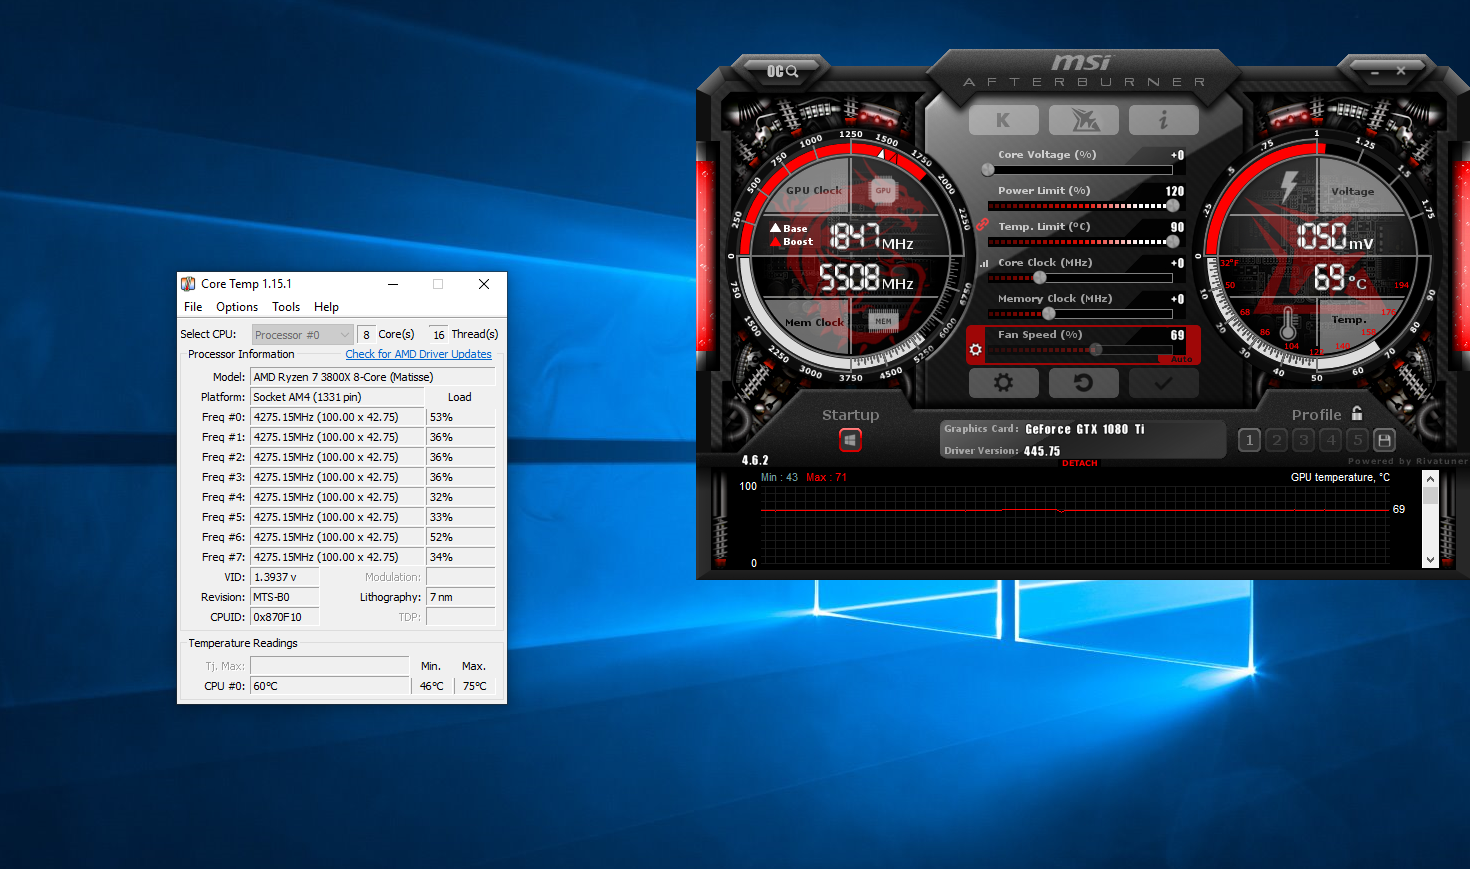Open Afterburner settings gear button

pyautogui.click(x=1003, y=383)
